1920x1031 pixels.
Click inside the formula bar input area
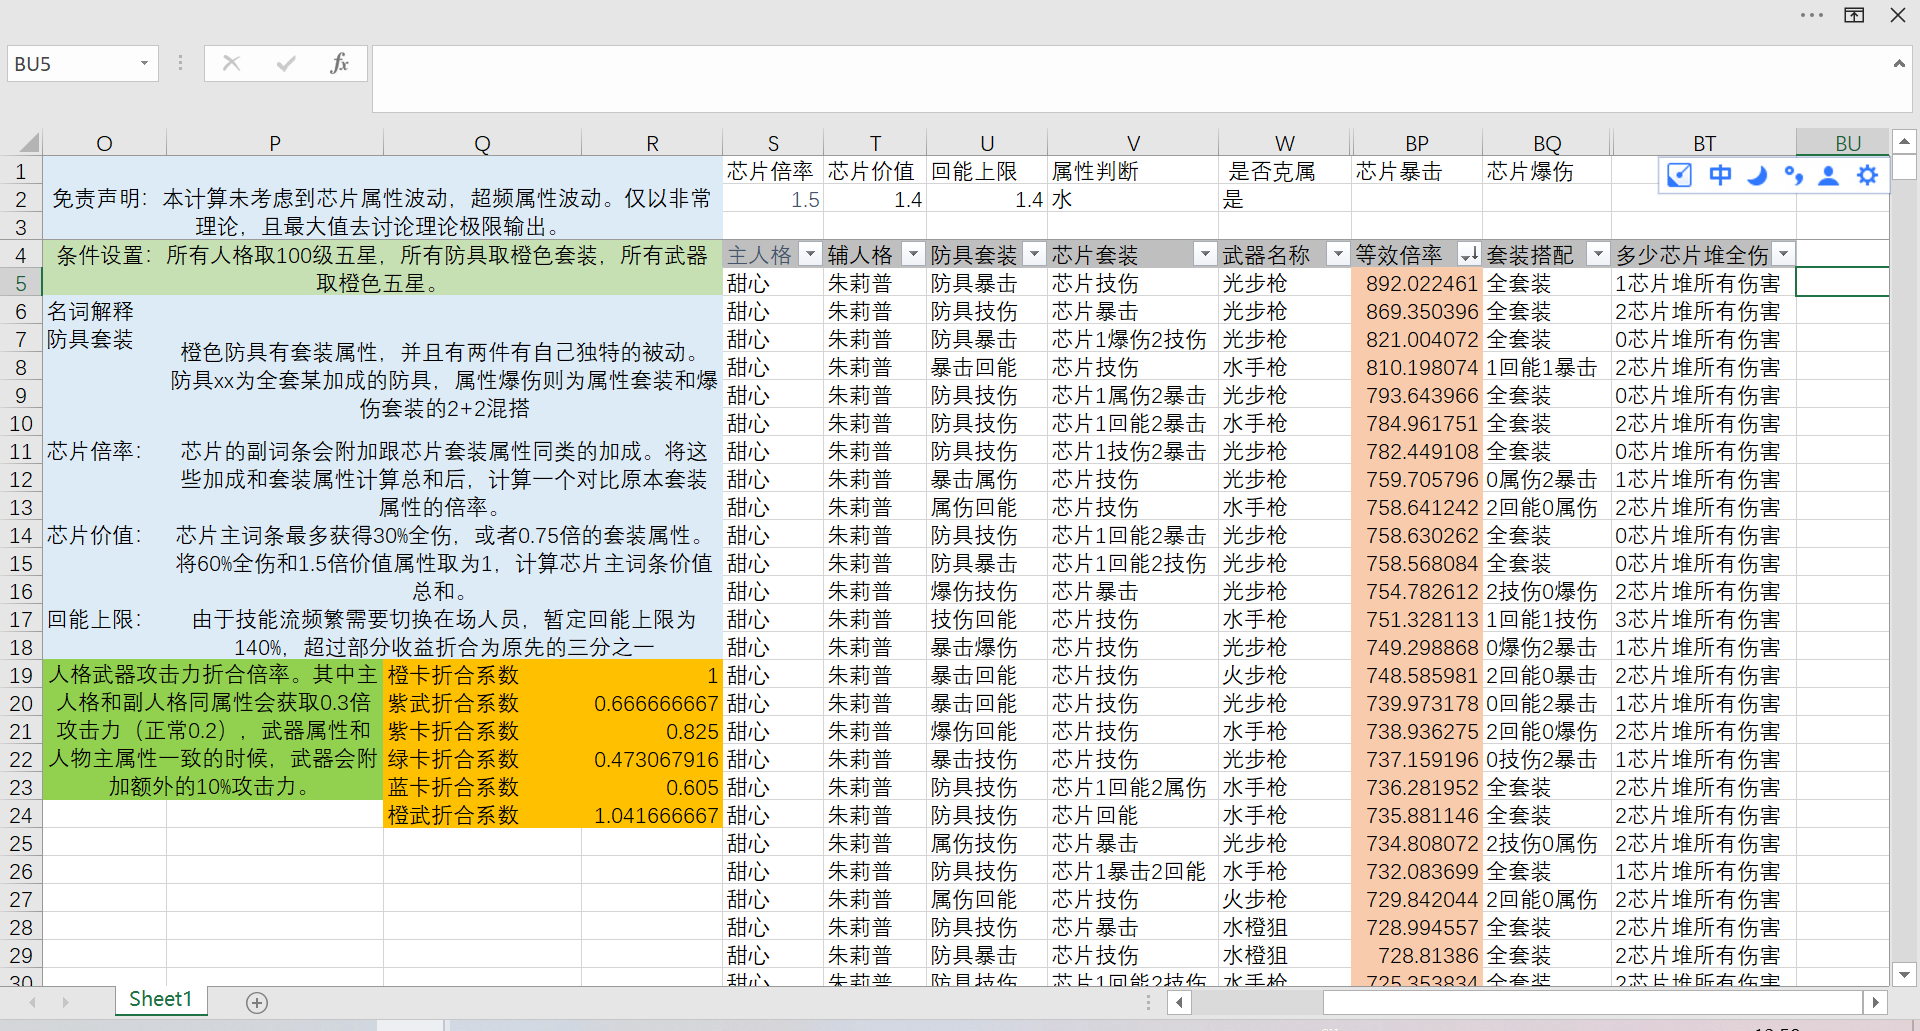[x=1130, y=78]
